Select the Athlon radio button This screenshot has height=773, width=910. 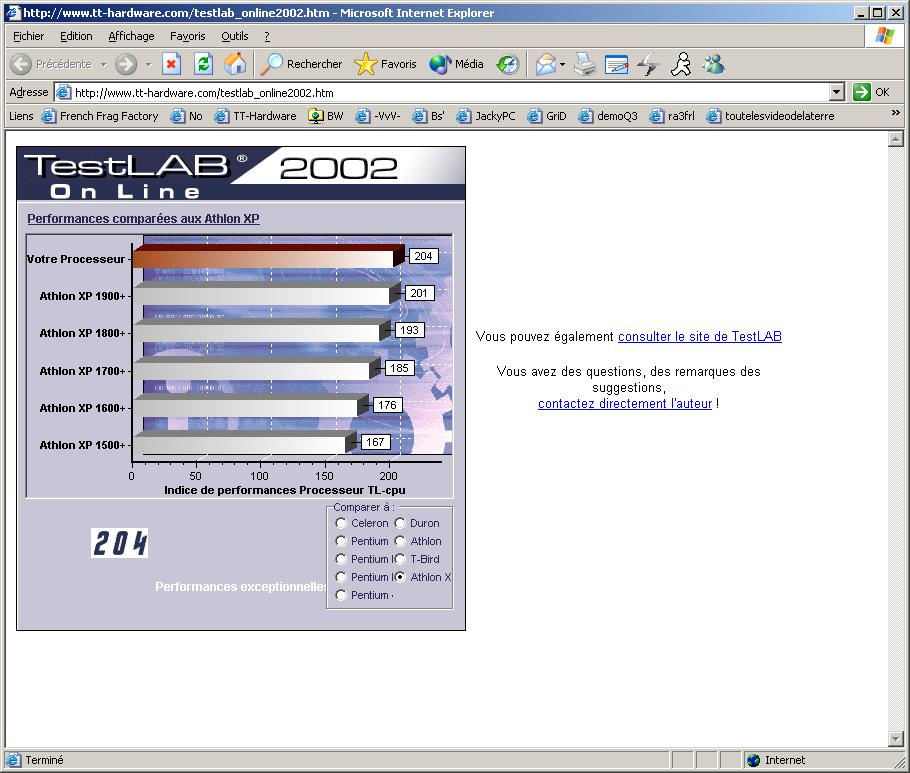pos(400,541)
